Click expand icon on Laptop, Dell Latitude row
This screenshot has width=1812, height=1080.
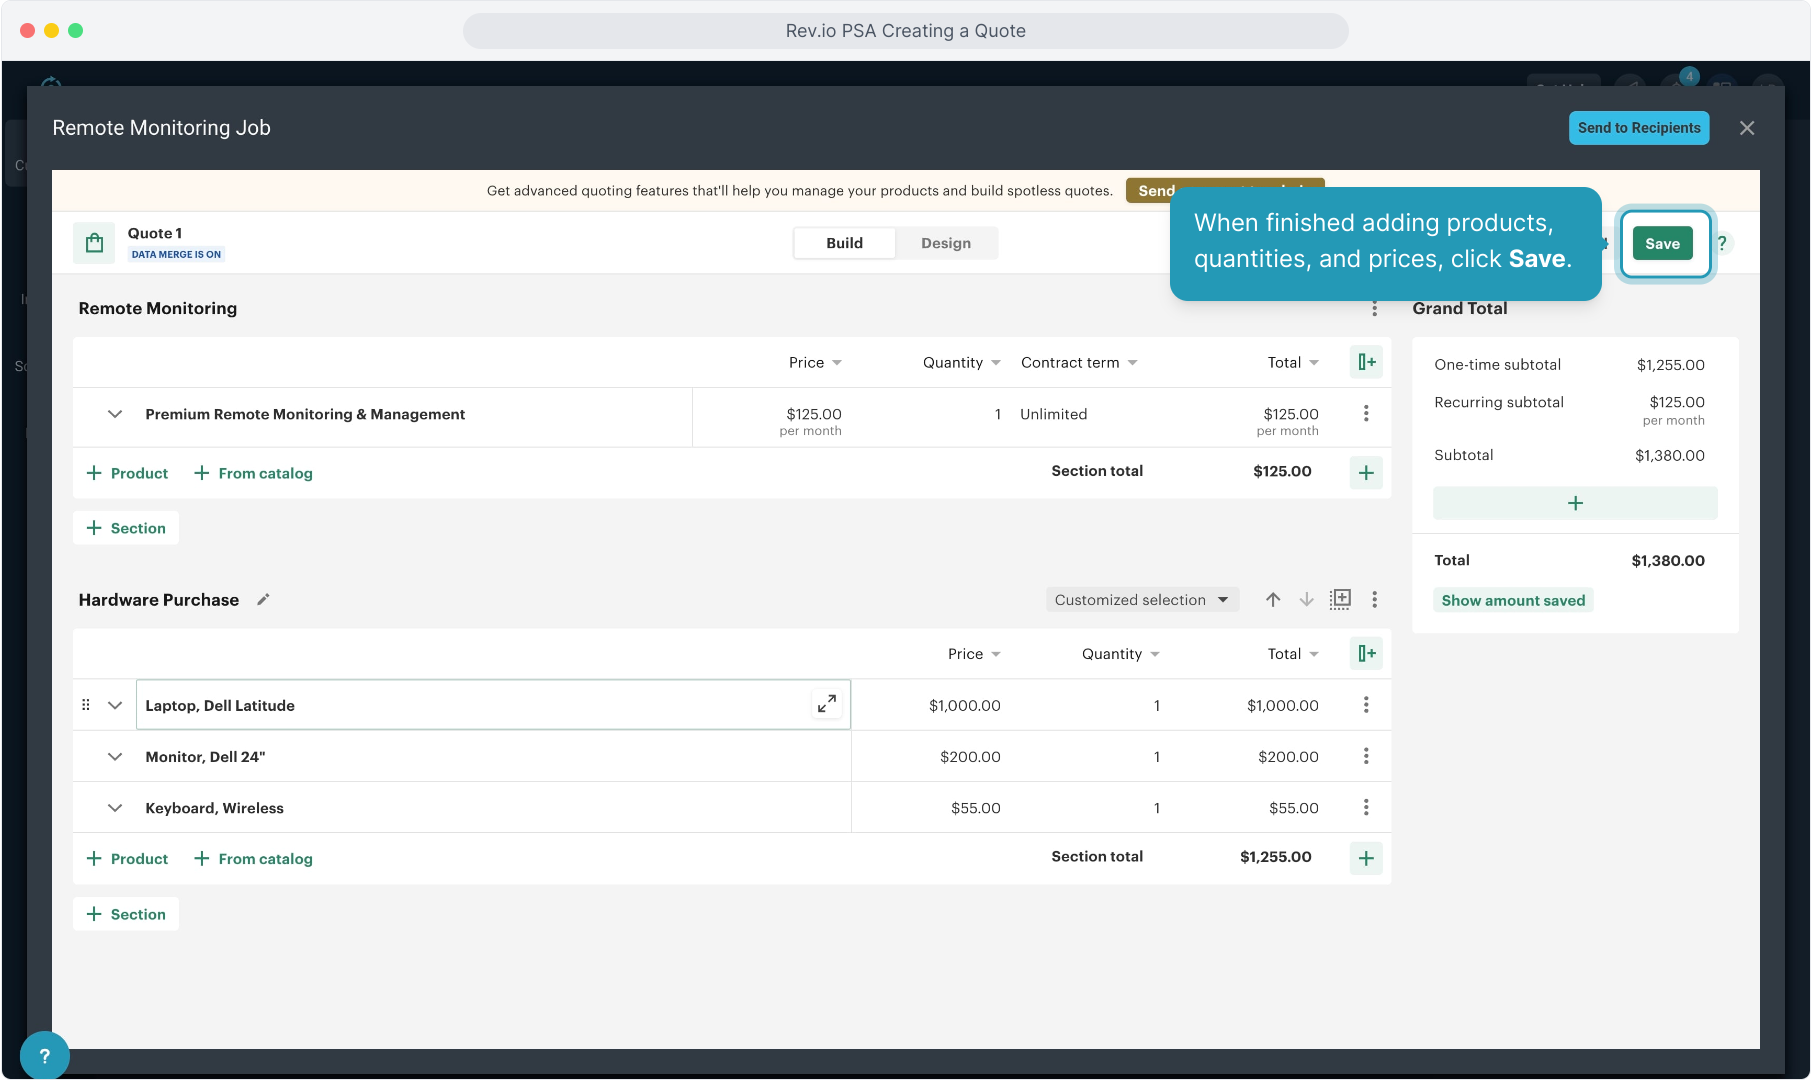tap(826, 704)
